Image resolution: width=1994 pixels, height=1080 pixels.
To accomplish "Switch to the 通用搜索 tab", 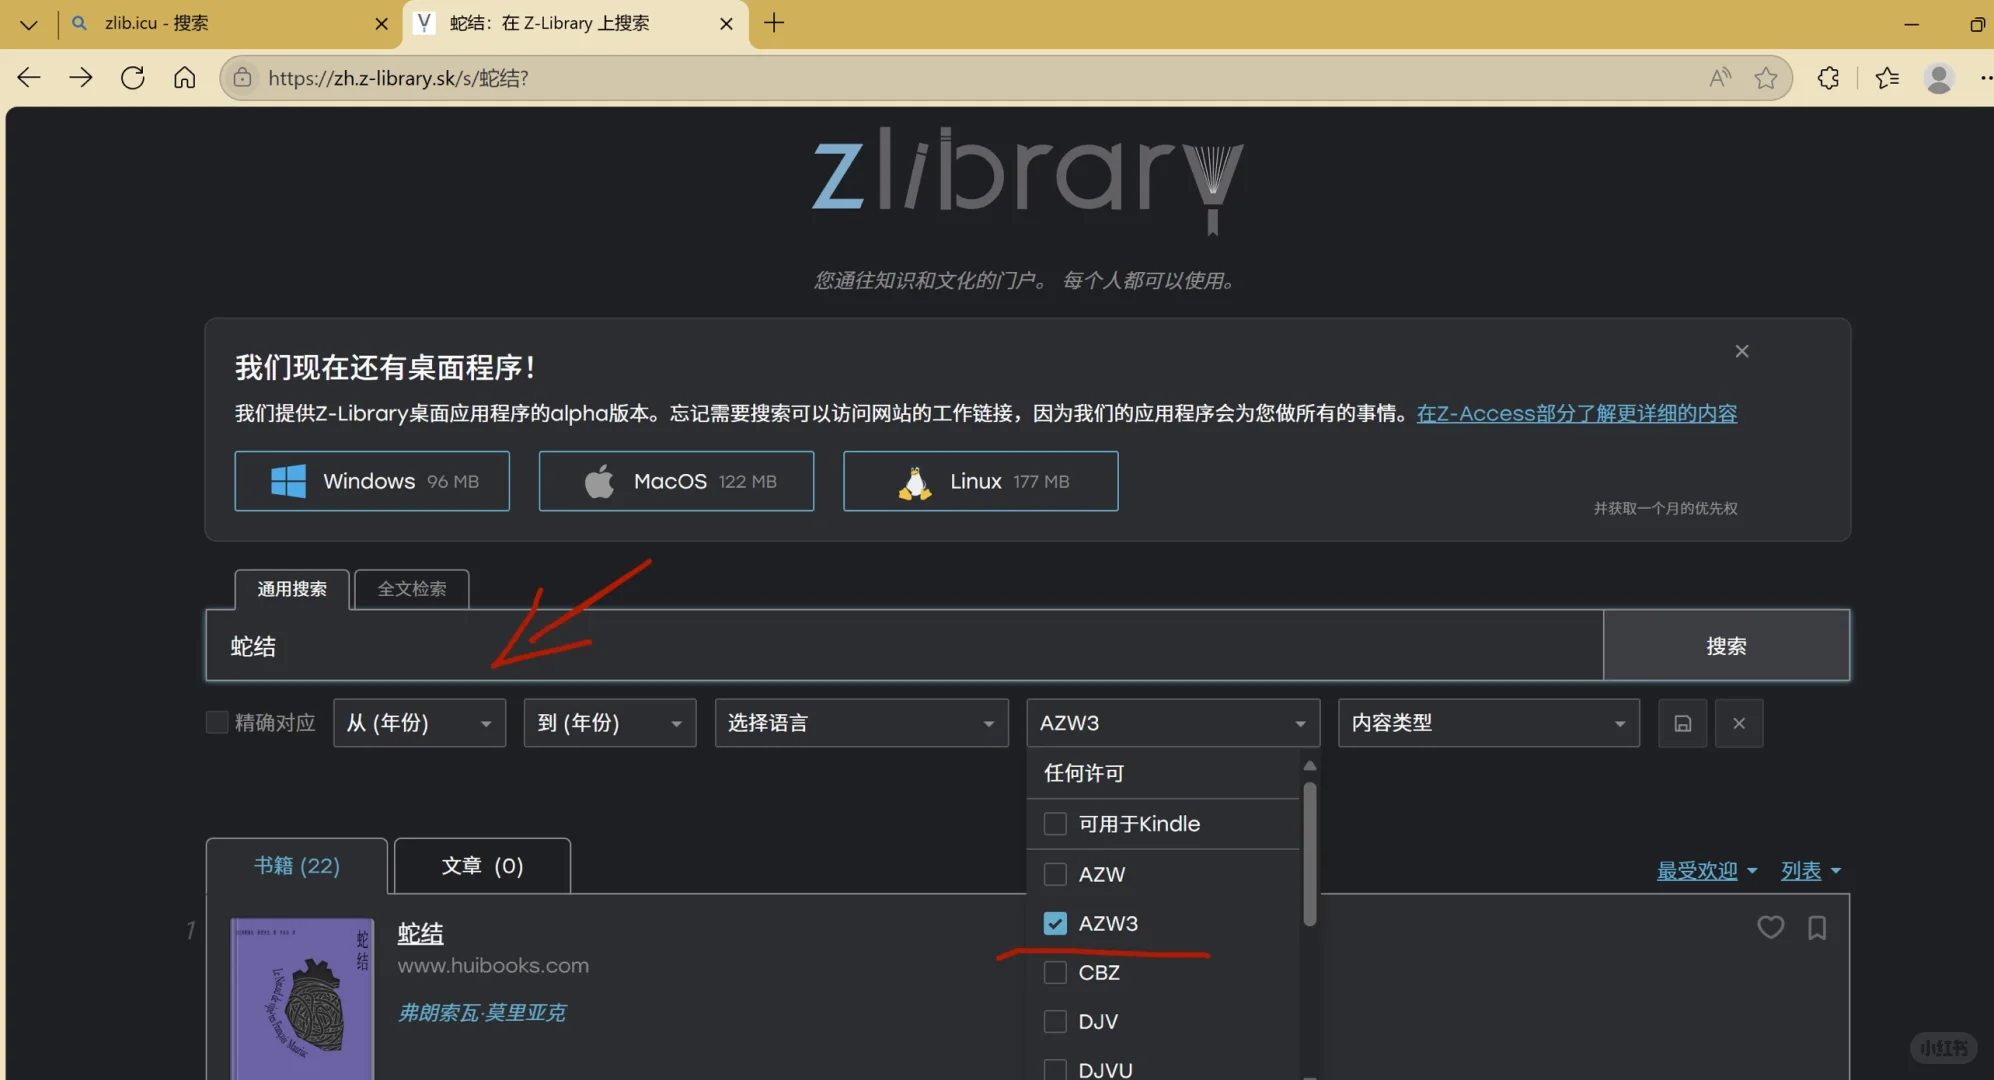I will [292, 589].
